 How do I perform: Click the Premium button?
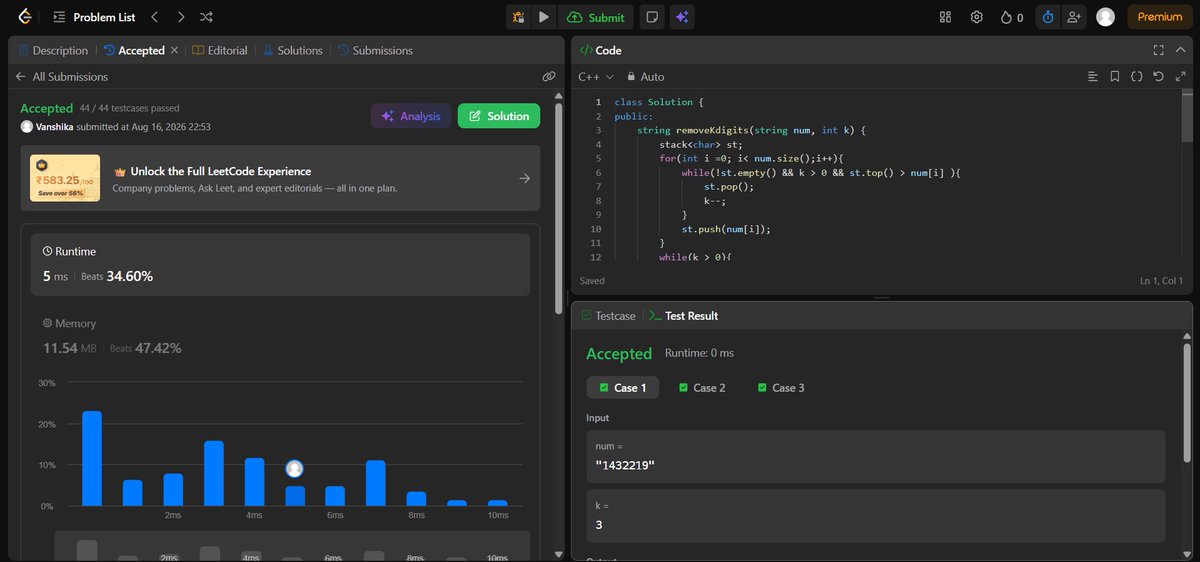point(1160,17)
